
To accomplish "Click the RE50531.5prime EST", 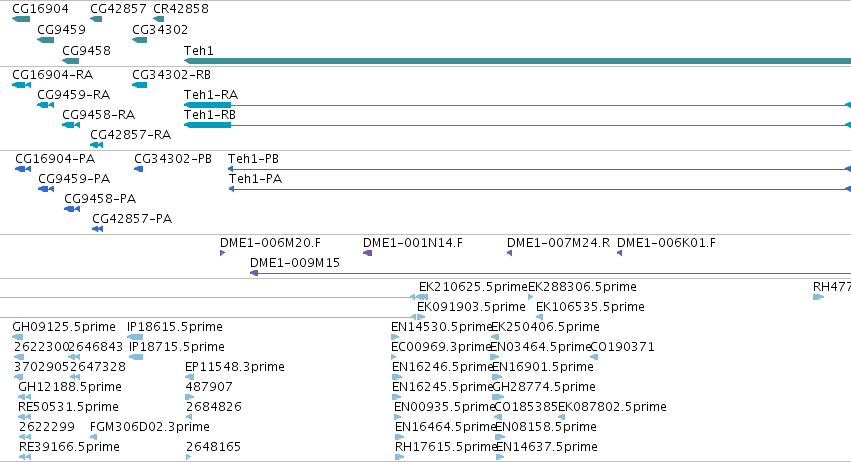I will (x=24, y=417).
